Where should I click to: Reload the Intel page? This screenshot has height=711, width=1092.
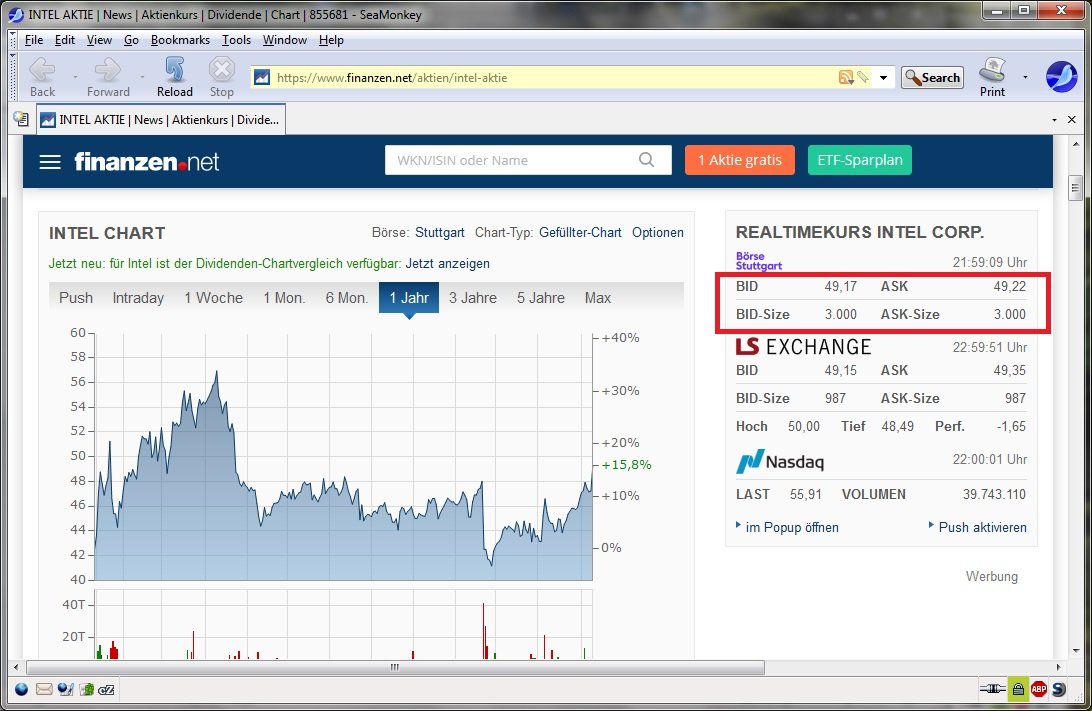click(174, 77)
